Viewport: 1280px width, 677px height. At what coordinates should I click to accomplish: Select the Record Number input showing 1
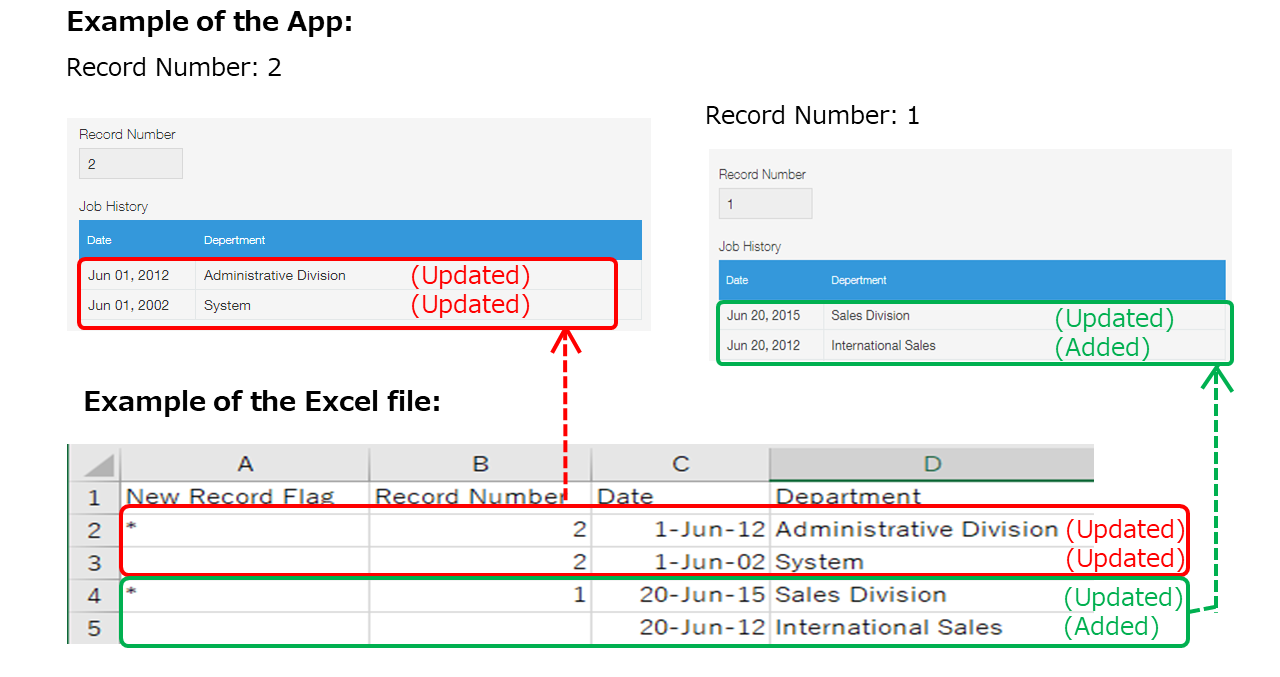(x=765, y=203)
